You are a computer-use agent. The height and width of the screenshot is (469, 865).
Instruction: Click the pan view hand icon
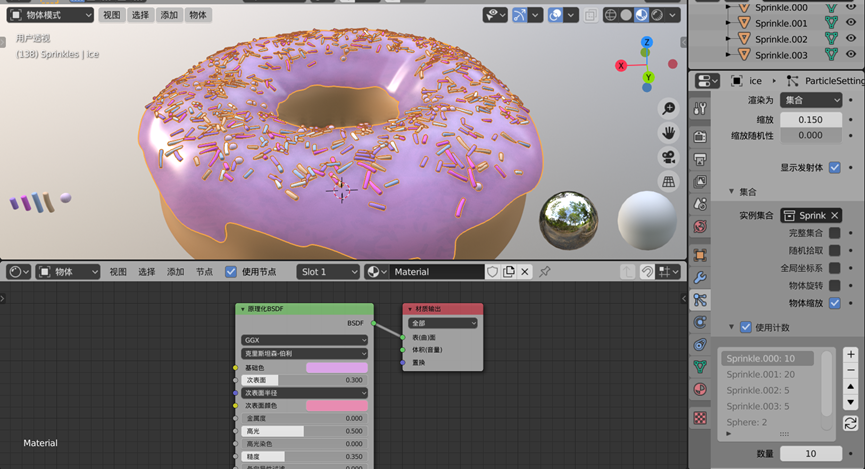[x=669, y=133]
